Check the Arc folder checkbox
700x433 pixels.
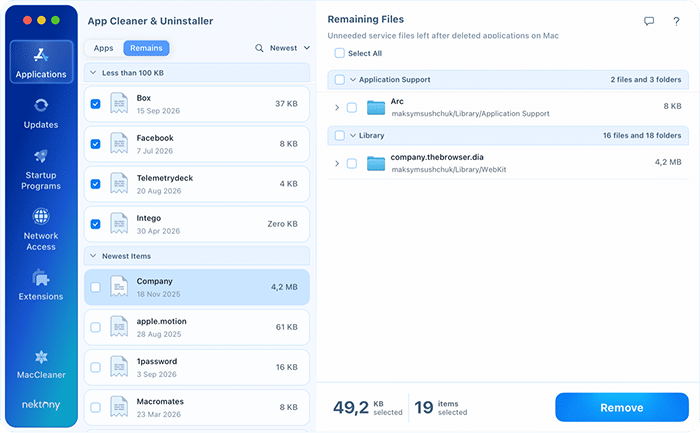click(352, 108)
